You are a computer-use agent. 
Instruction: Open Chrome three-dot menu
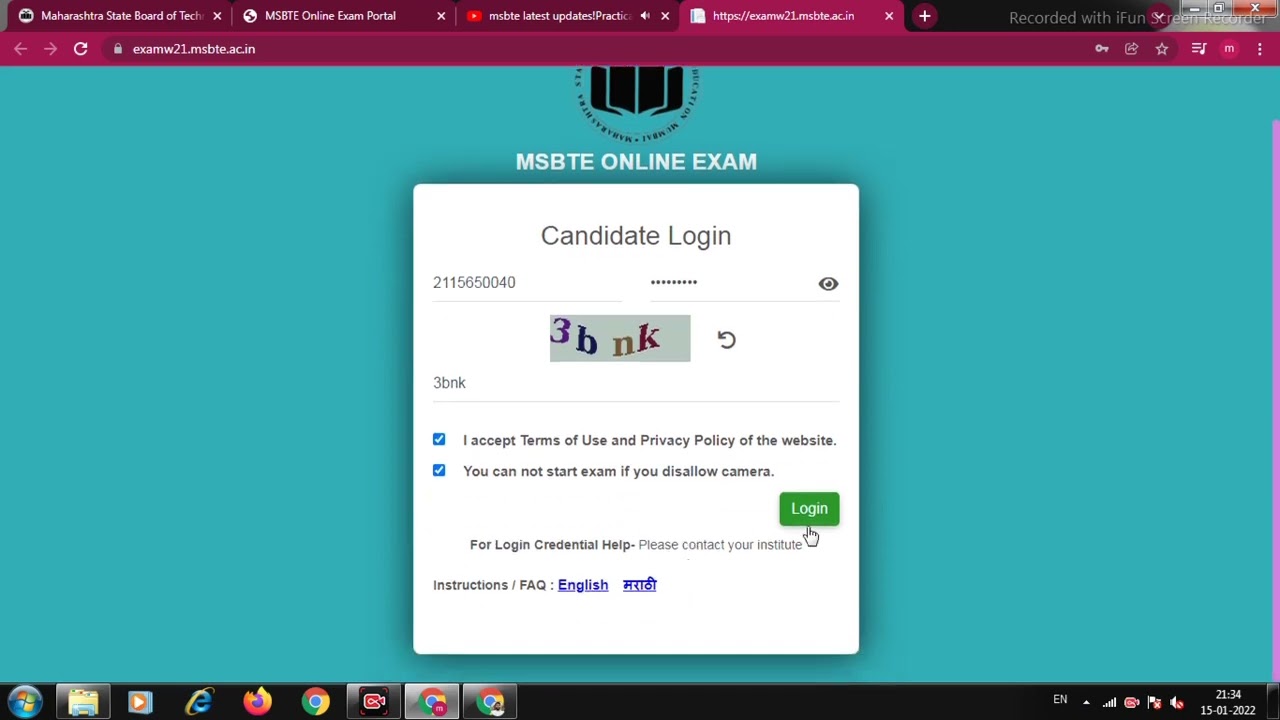pos(1260,49)
